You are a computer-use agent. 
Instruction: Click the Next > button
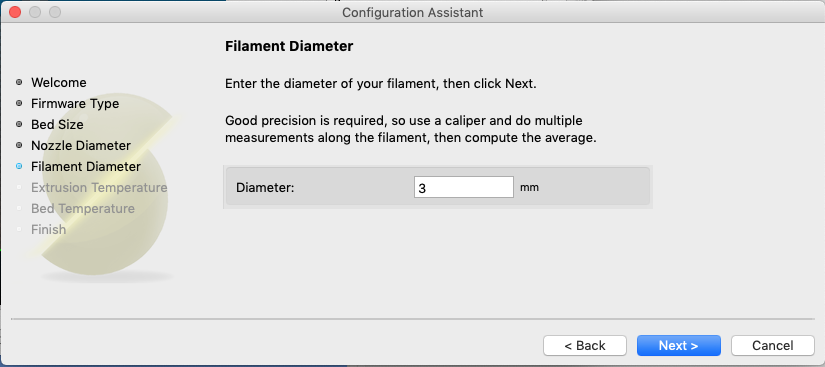pos(678,345)
